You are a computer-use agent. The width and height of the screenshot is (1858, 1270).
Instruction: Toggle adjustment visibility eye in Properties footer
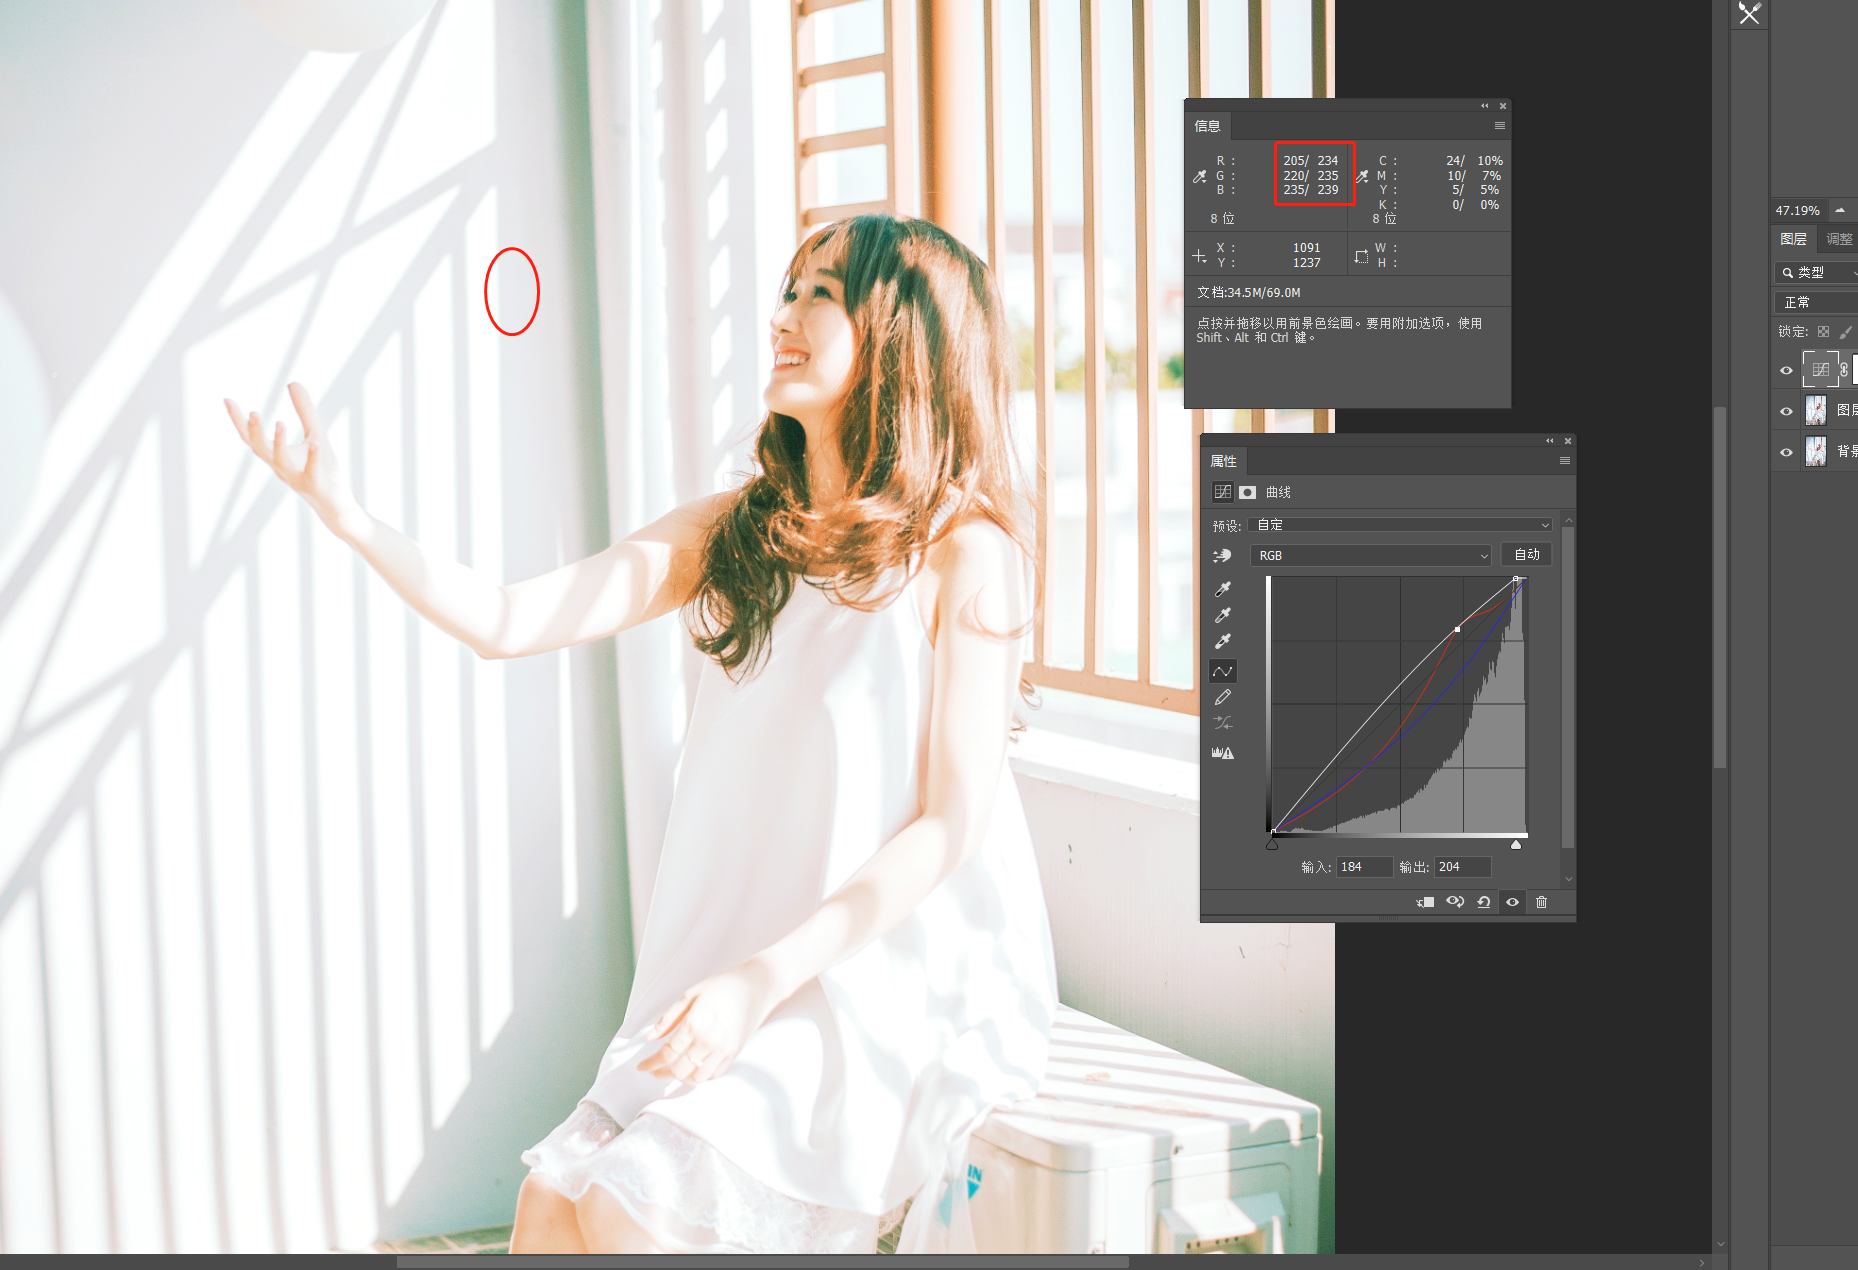pyautogui.click(x=1512, y=902)
